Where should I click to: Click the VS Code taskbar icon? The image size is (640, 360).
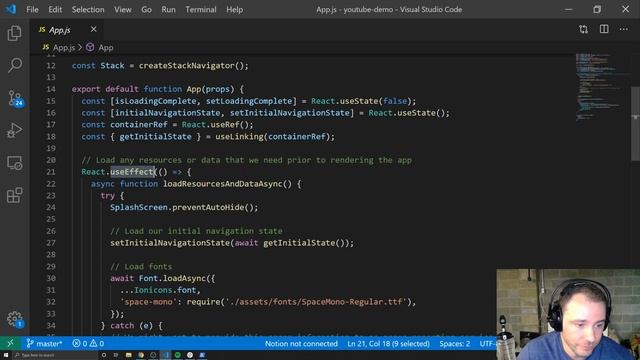pyautogui.click(x=165, y=355)
